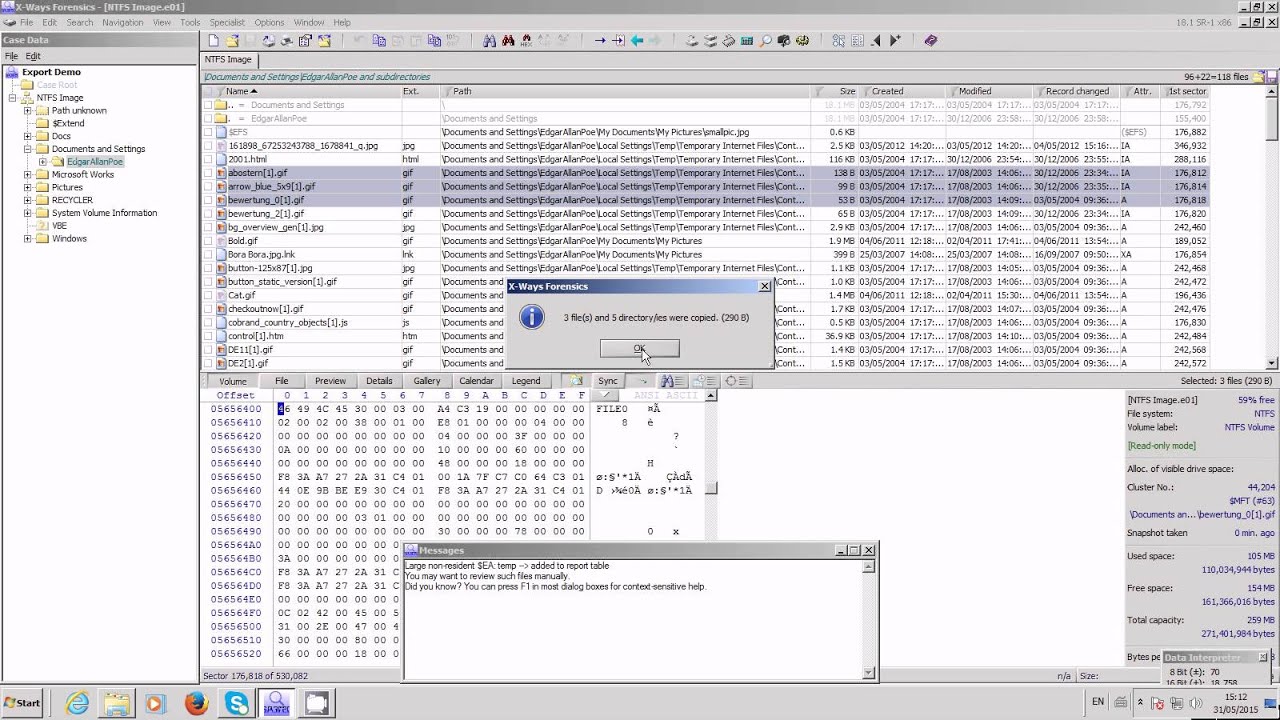The width and height of the screenshot is (1280, 720).
Task: Close the X-Ways Forensics copy dialog
Action: tap(765, 286)
